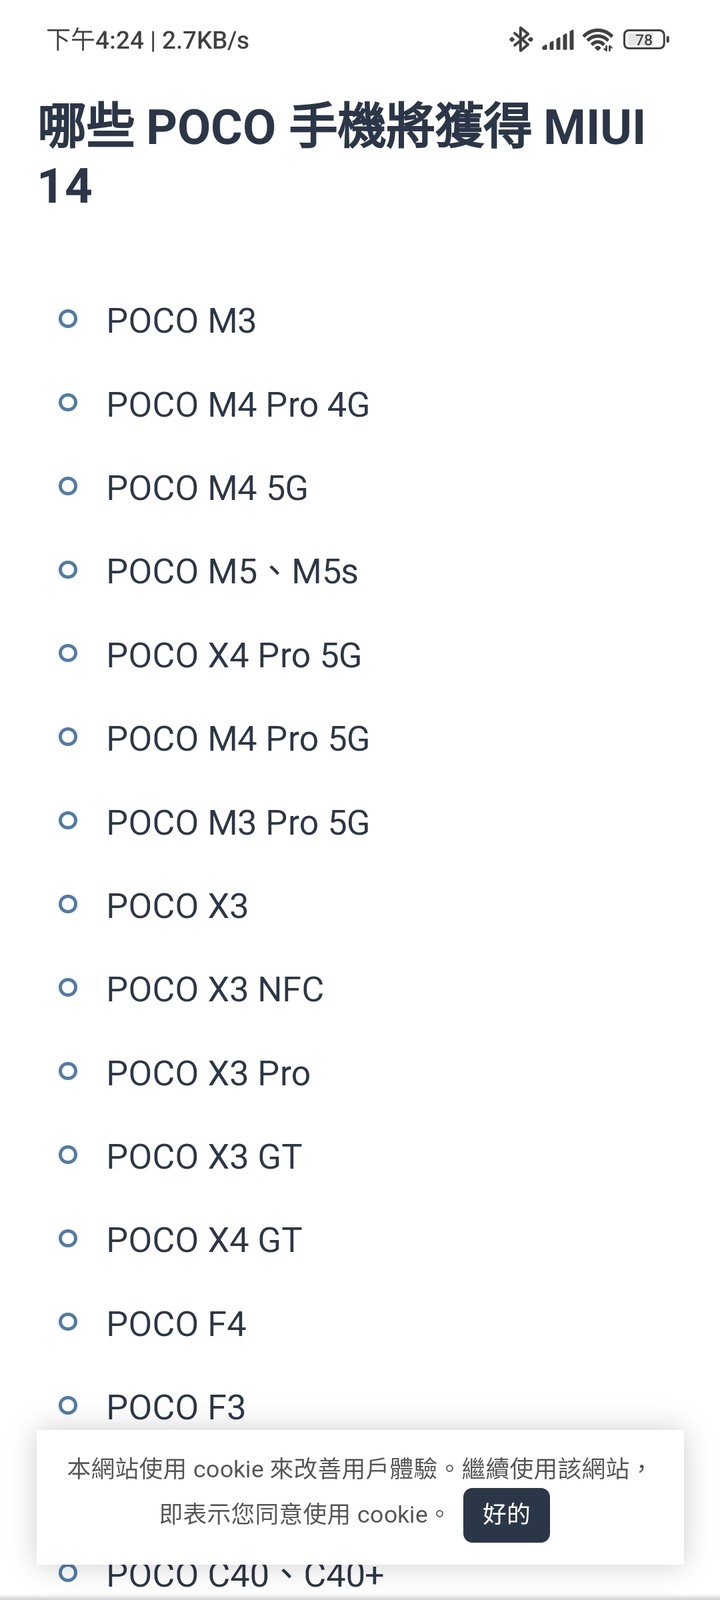Select the POCO M3 list item

pyautogui.click(x=181, y=321)
